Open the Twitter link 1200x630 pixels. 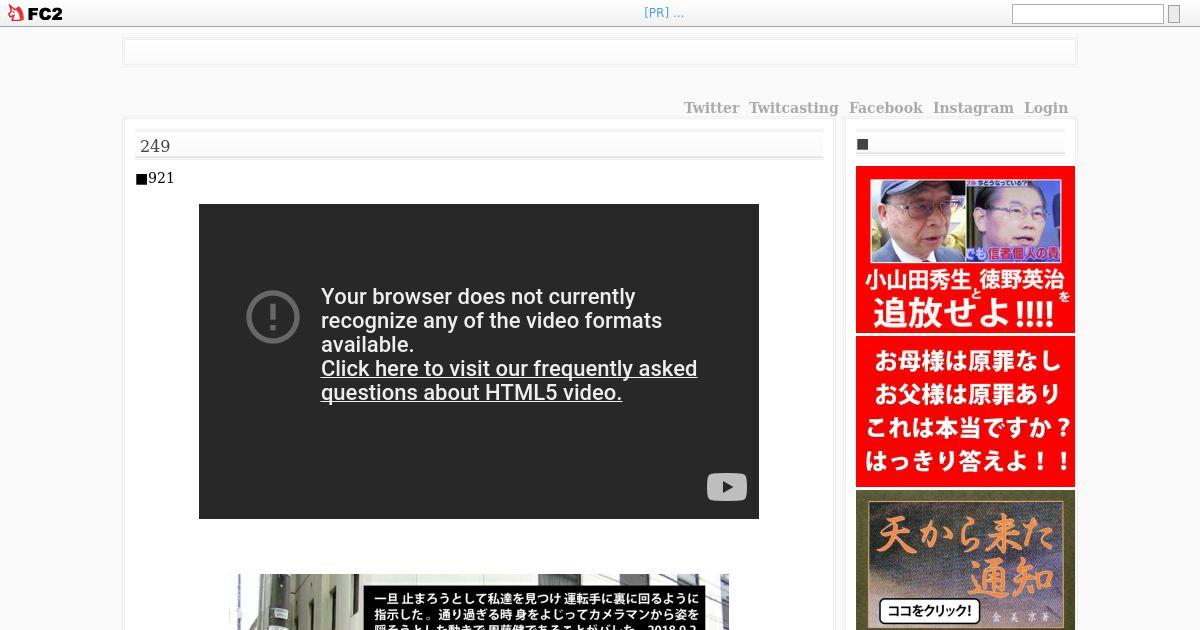pyautogui.click(x=711, y=108)
